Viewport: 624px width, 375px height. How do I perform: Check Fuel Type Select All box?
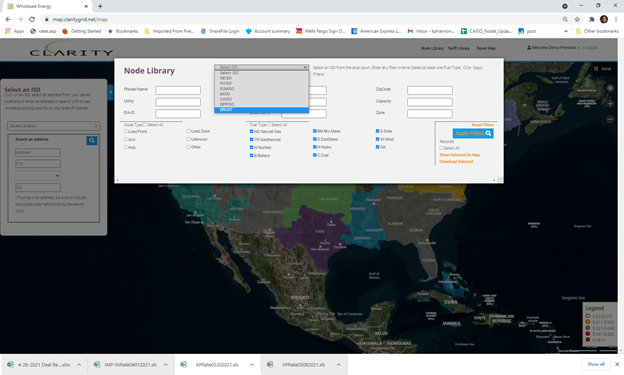269,125
